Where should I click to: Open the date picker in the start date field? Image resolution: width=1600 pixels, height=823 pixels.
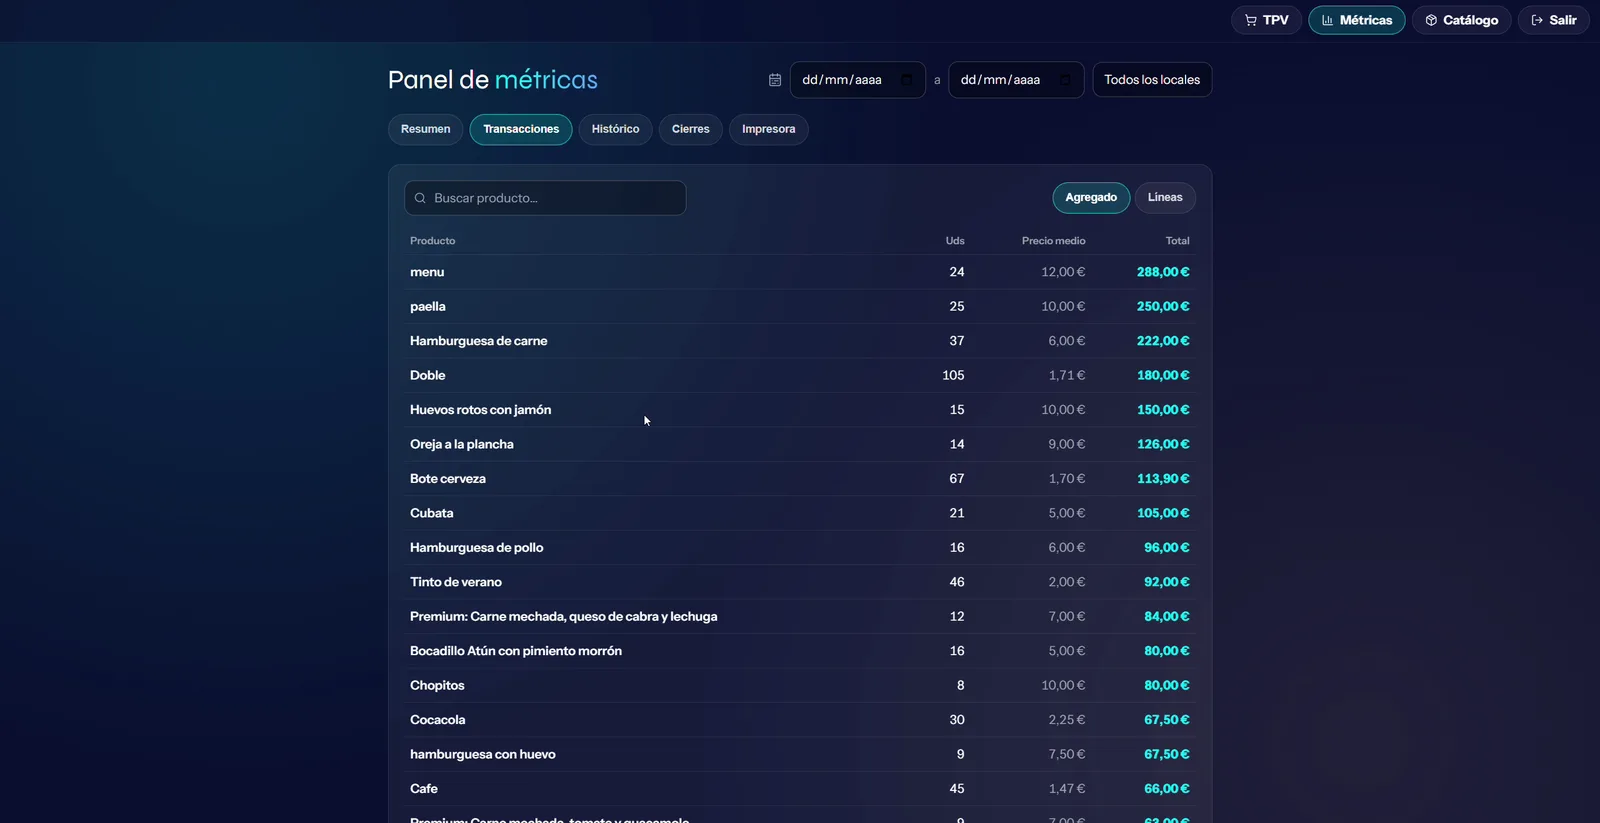[x=906, y=80]
